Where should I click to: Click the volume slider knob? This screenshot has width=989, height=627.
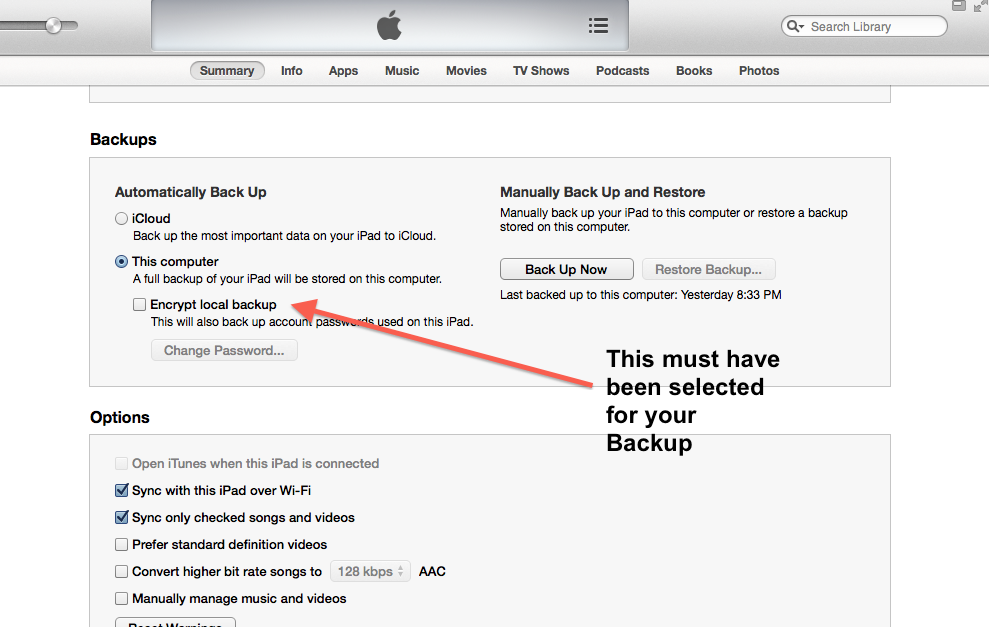pyautogui.click(x=54, y=26)
